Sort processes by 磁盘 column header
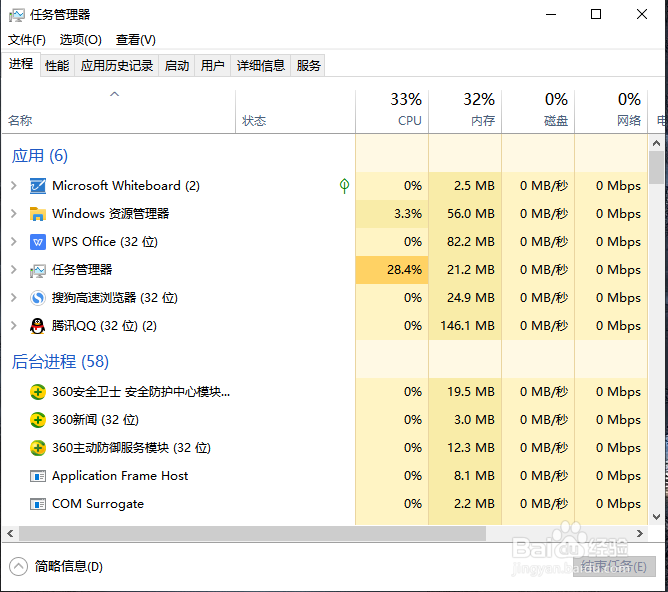668x592 pixels. 538,112
